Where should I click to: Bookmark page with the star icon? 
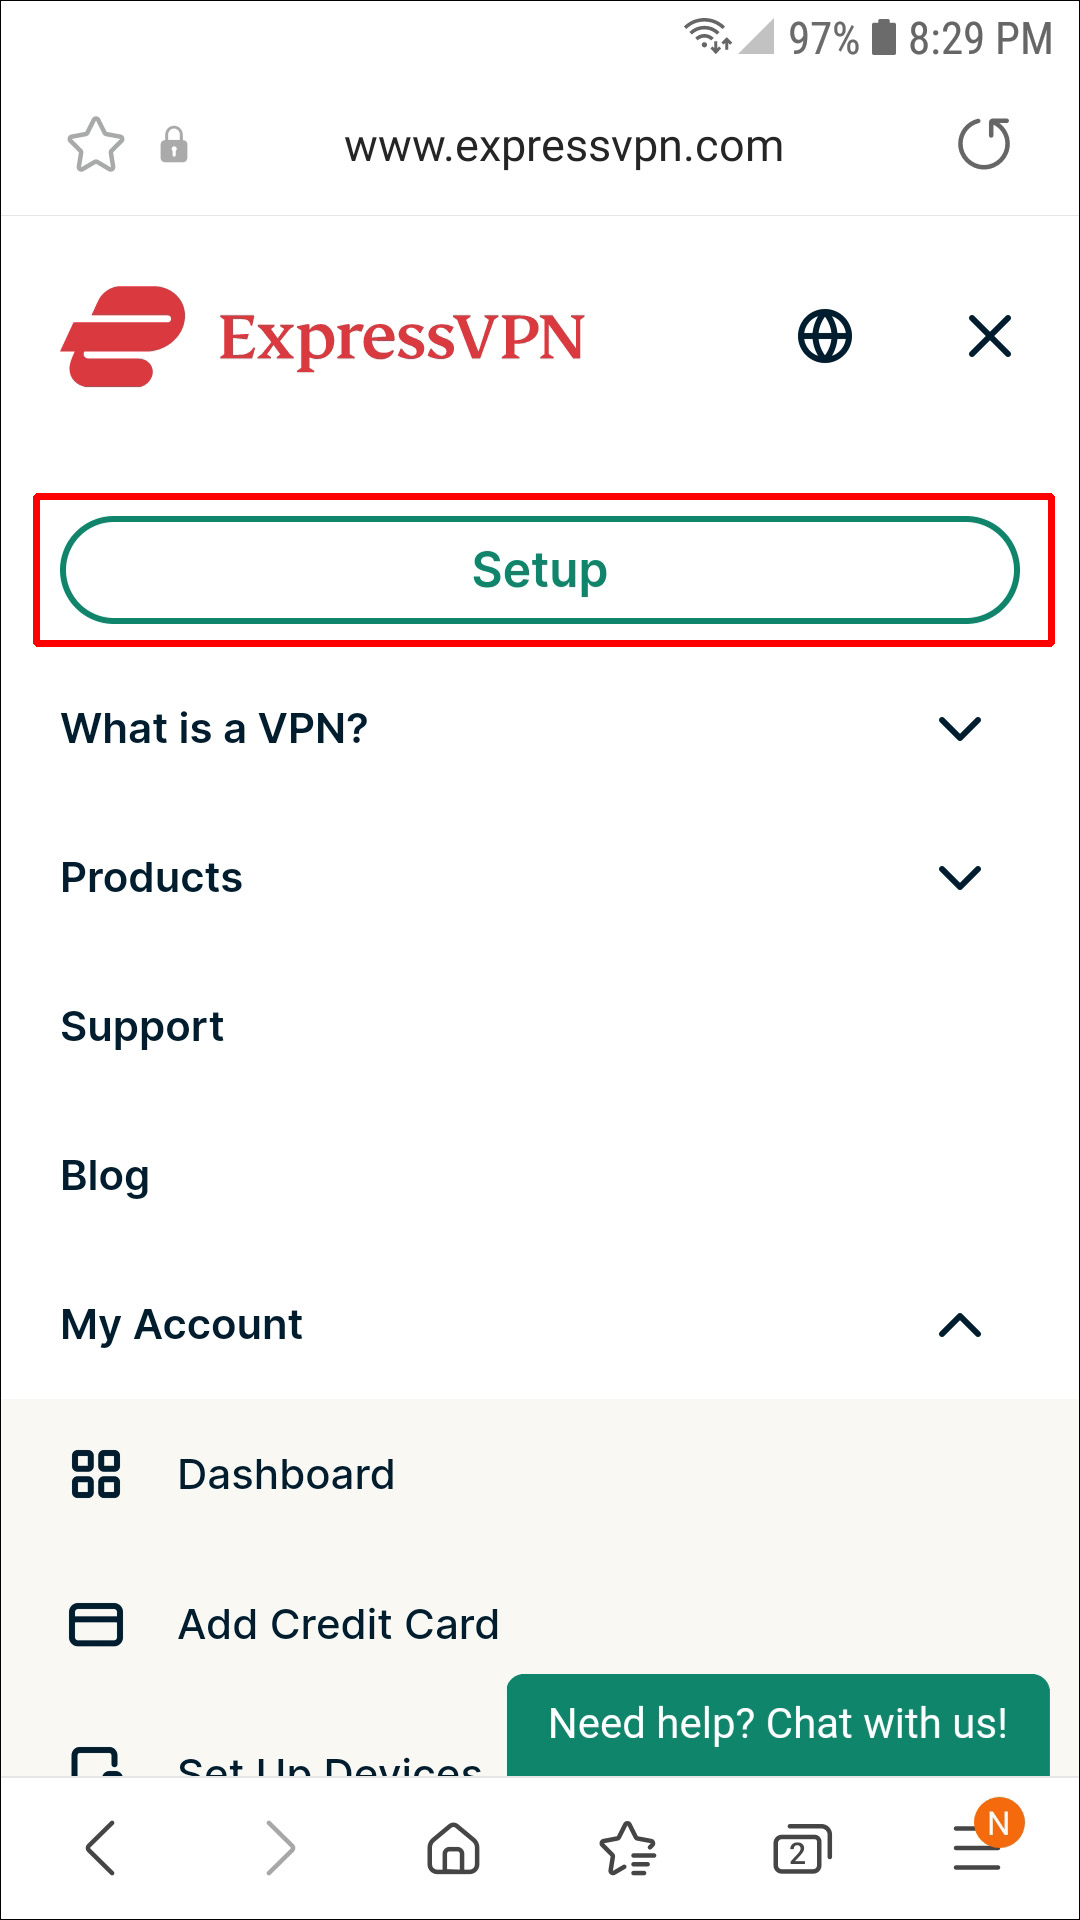(95, 146)
